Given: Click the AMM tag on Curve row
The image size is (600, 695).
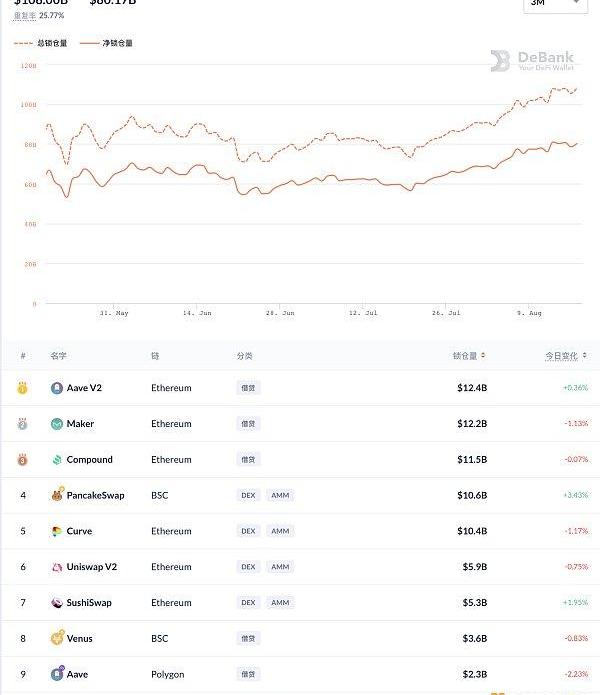Looking at the screenshot, I should (x=280, y=531).
